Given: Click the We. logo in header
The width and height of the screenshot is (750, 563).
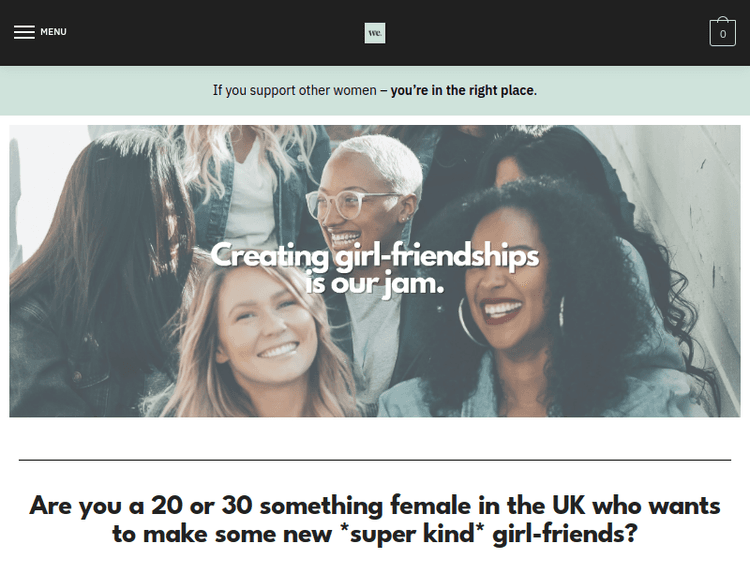Looking at the screenshot, I should [375, 33].
